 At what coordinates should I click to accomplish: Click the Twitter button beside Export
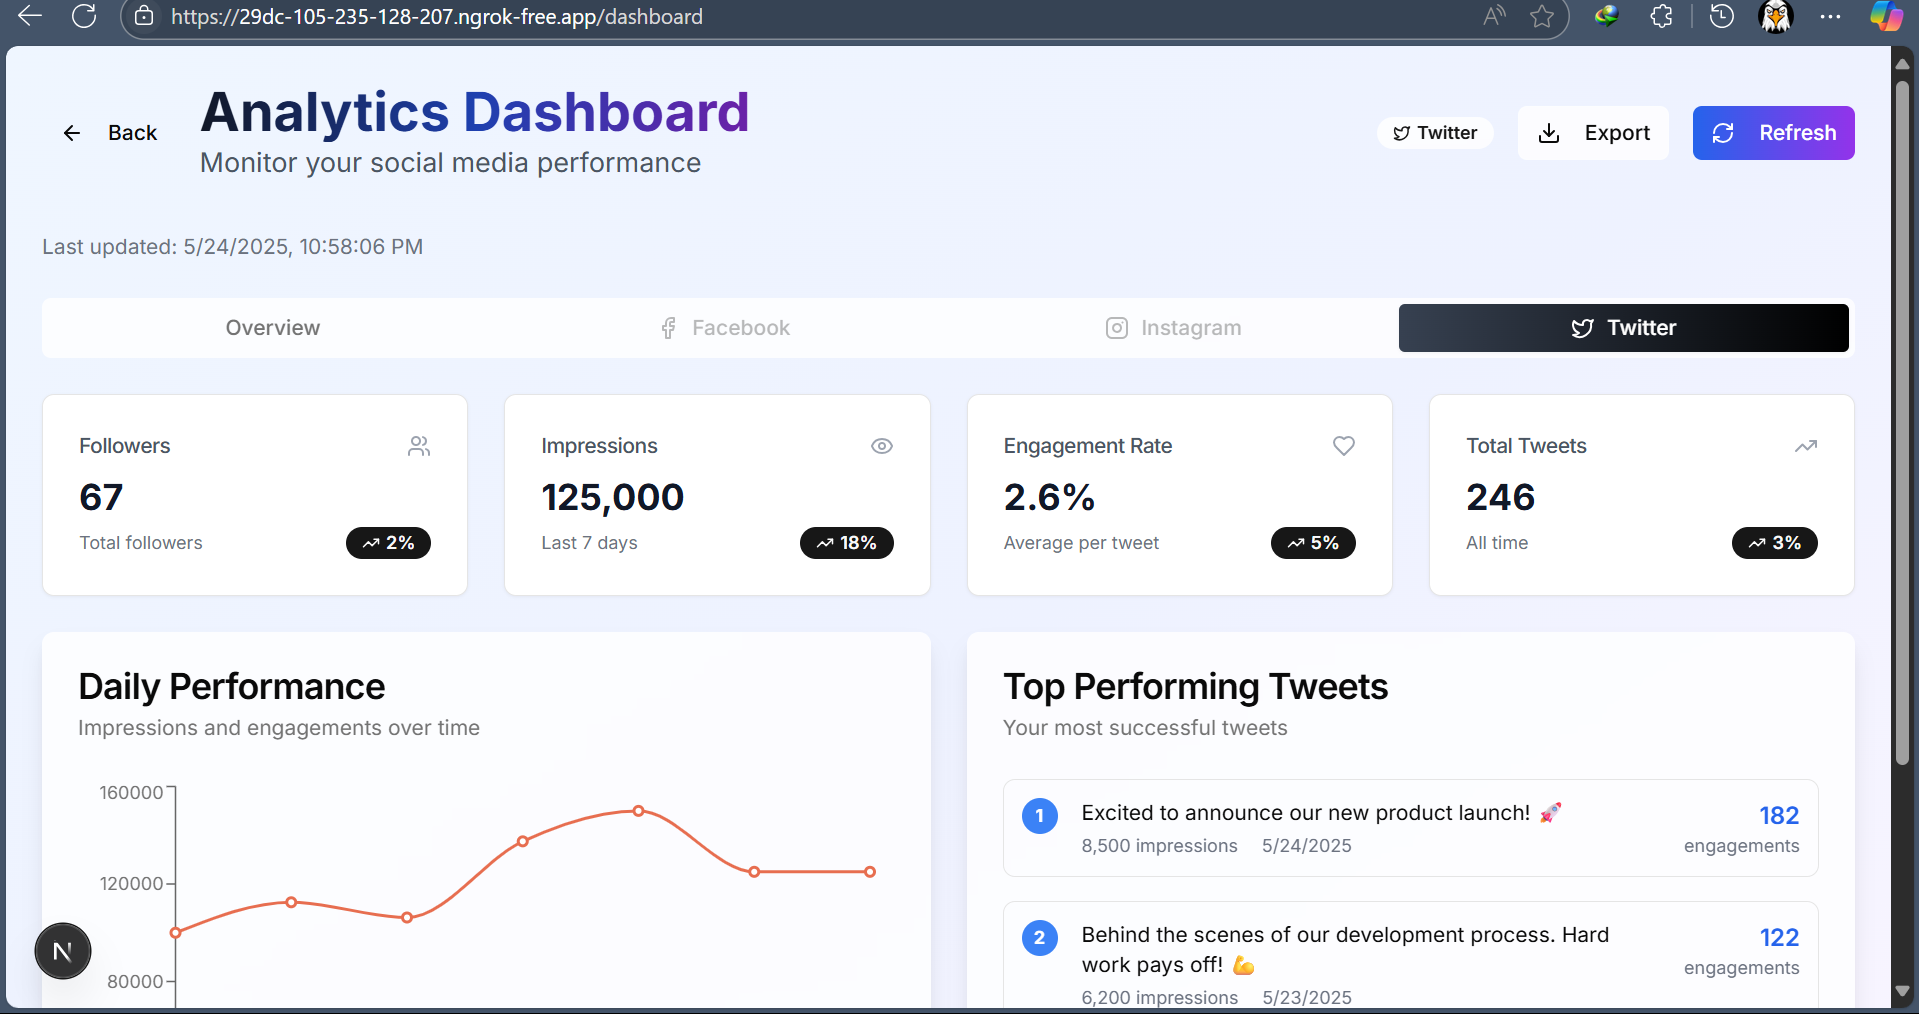tap(1435, 133)
